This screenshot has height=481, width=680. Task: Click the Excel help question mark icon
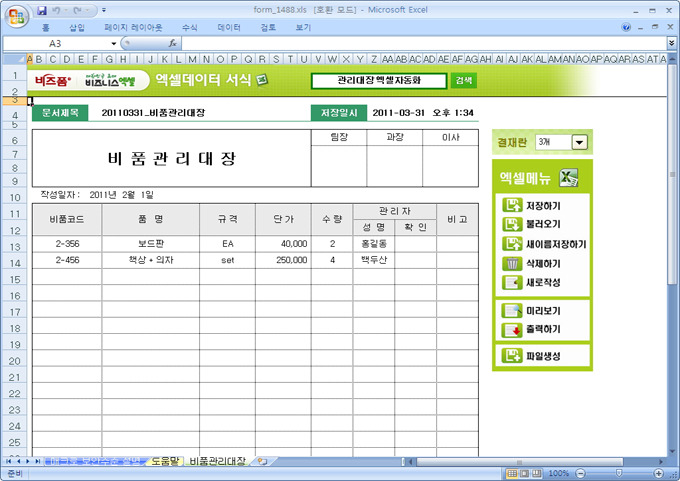pos(626,27)
